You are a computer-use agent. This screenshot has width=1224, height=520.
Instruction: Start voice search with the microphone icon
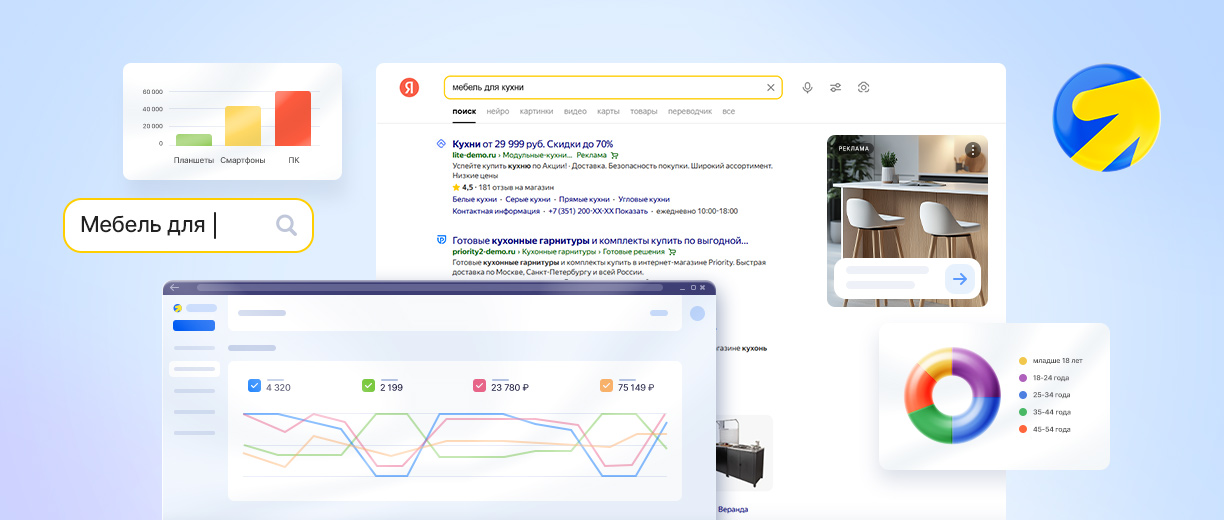pyautogui.click(x=807, y=88)
